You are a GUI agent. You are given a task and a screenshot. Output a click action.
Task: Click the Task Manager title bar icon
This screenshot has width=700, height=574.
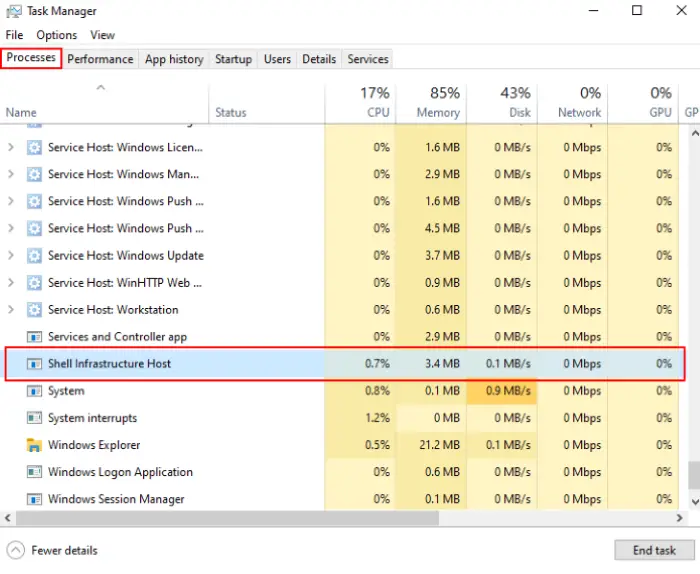click(x=13, y=11)
